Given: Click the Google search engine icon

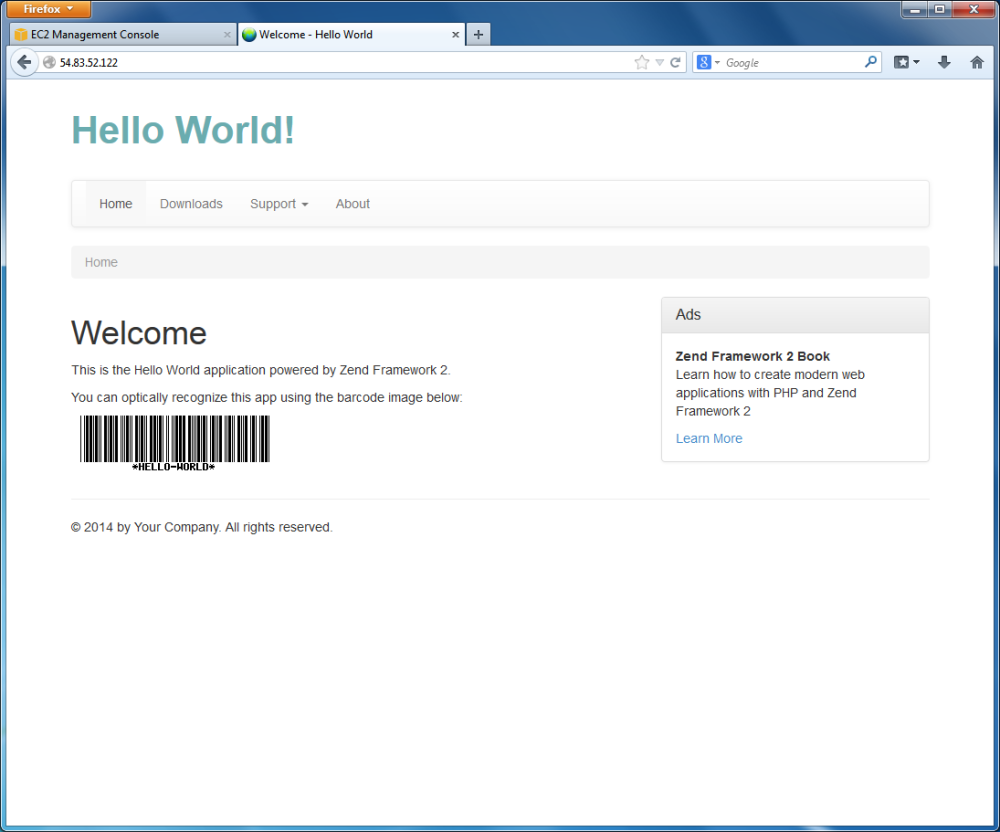Looking at the screenshot, I should 703,62.
